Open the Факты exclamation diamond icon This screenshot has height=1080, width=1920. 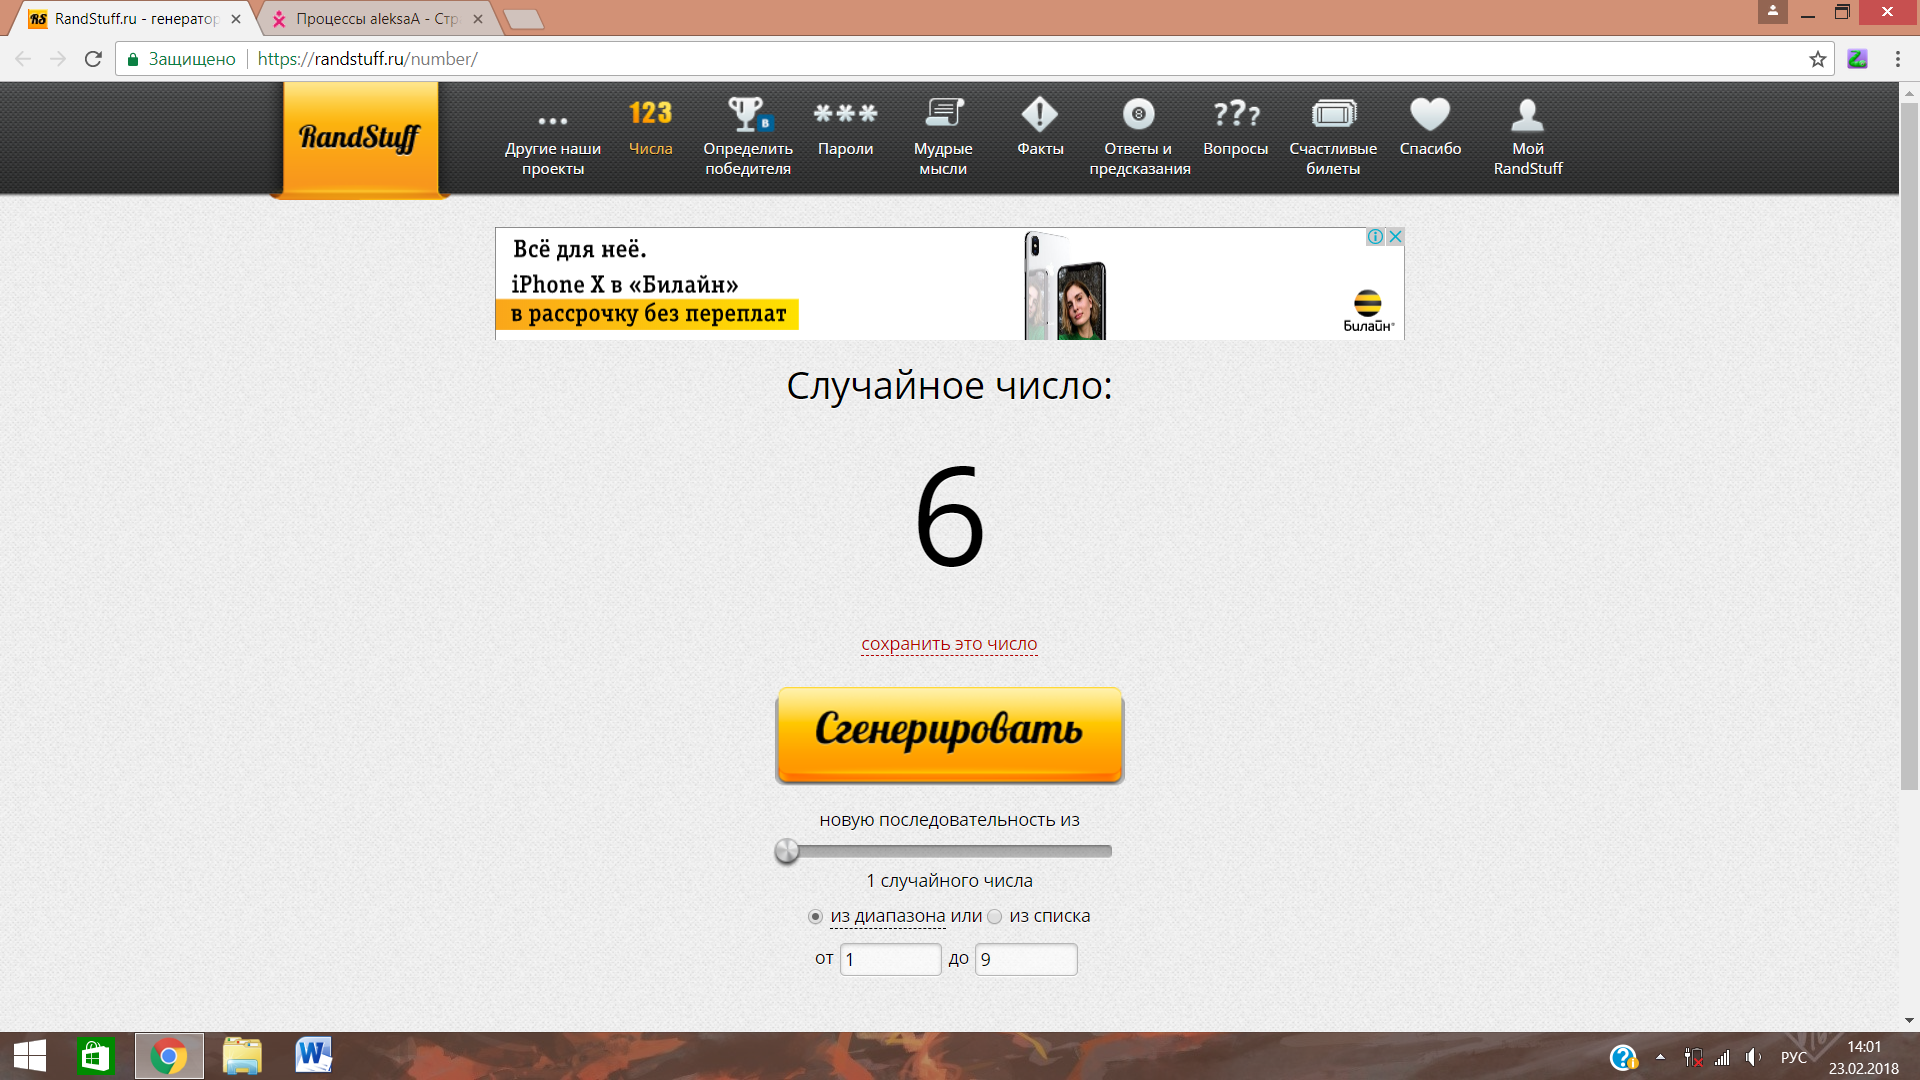(1040, 114)
